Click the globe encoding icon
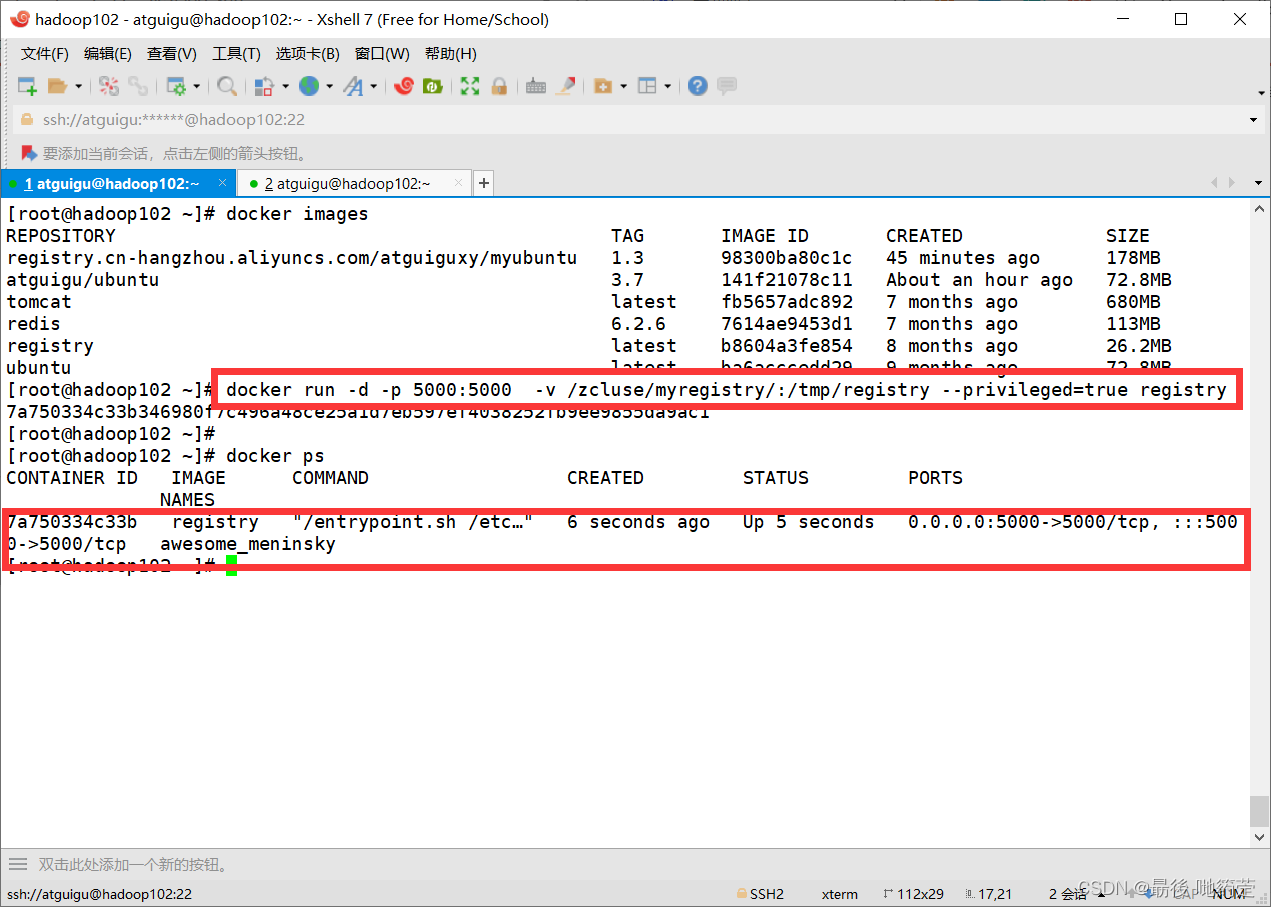 (309, 86)
